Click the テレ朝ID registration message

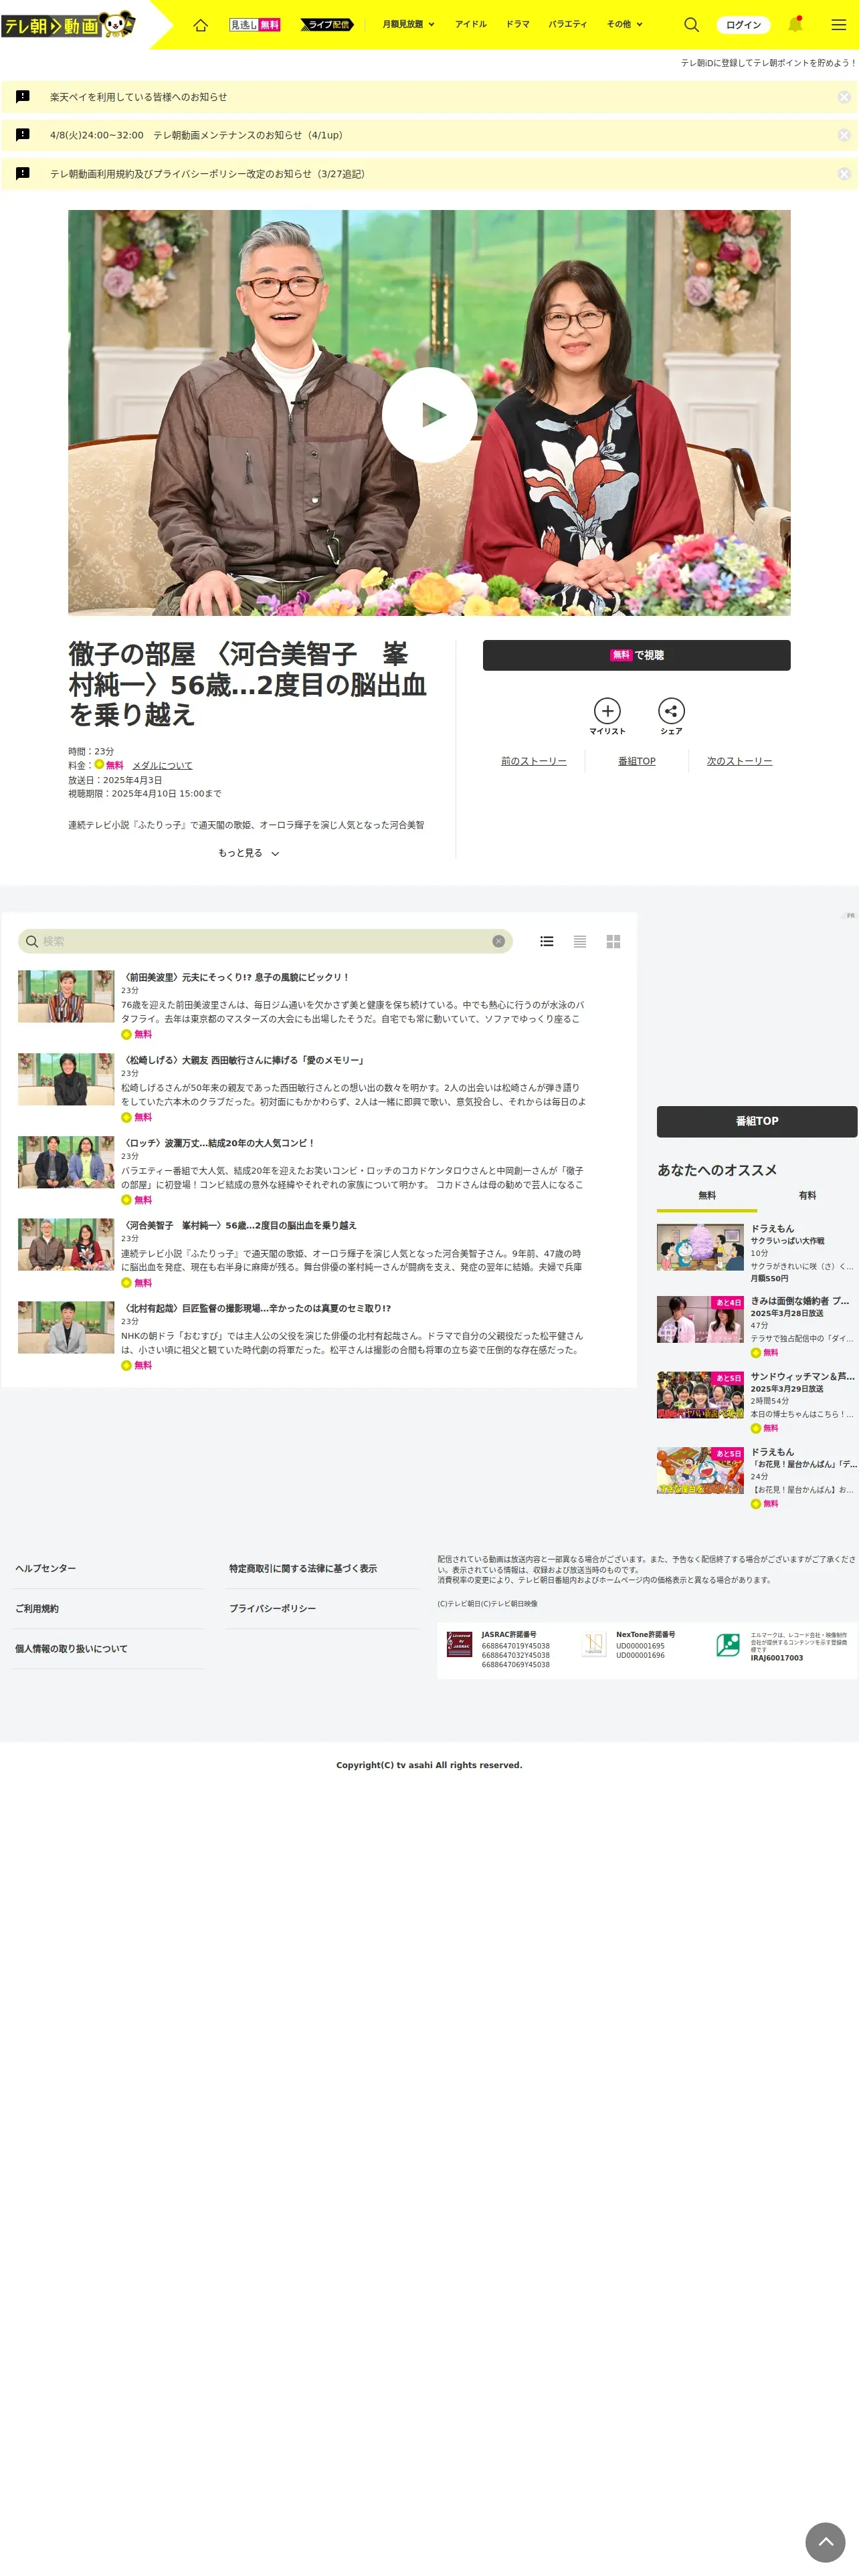coord(768,62)
